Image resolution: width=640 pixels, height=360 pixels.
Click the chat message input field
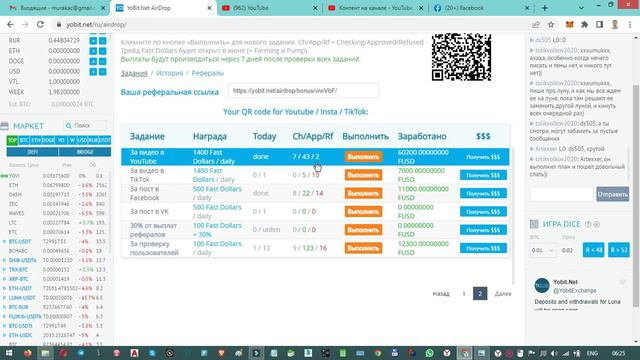coord(562,194)
